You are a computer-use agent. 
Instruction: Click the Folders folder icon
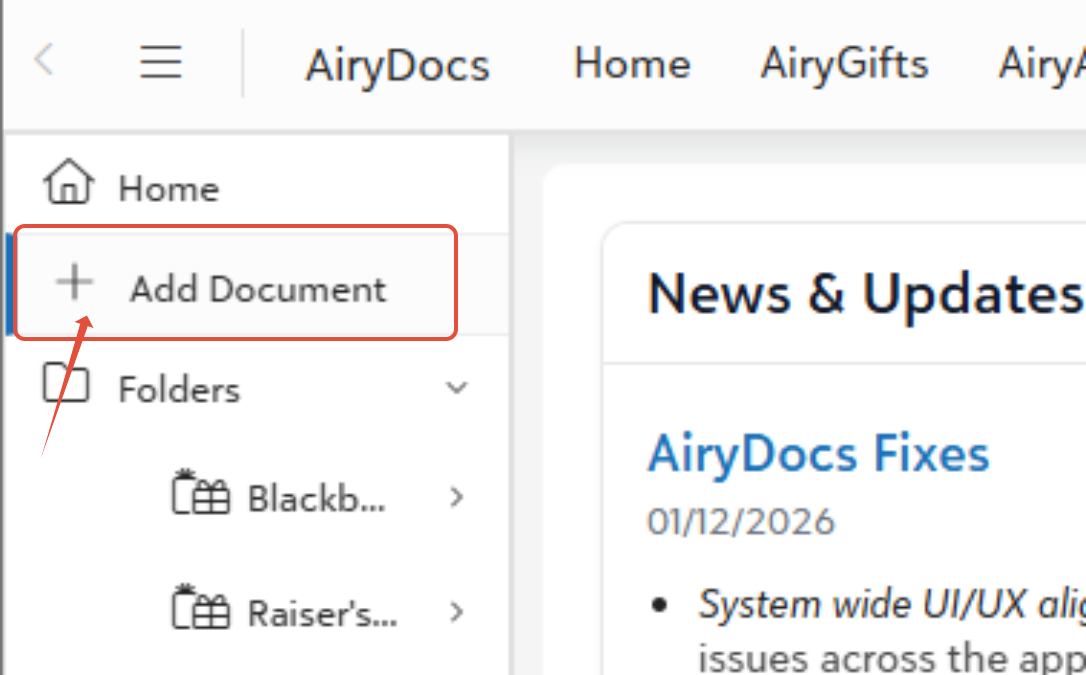[66, 382]
